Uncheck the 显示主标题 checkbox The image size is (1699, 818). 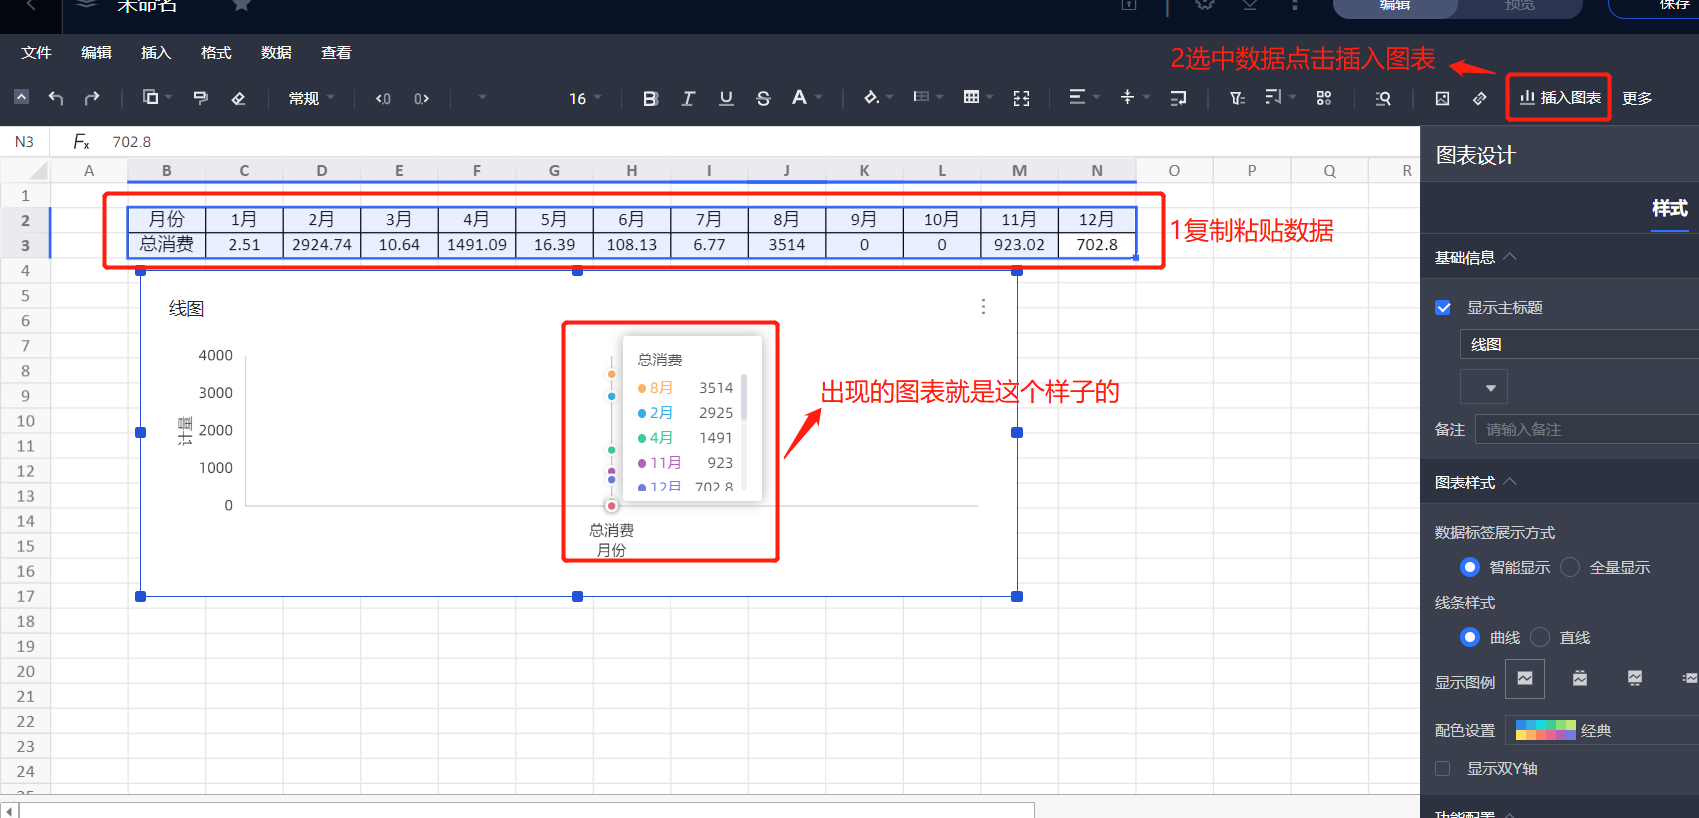click(1443, 308)
